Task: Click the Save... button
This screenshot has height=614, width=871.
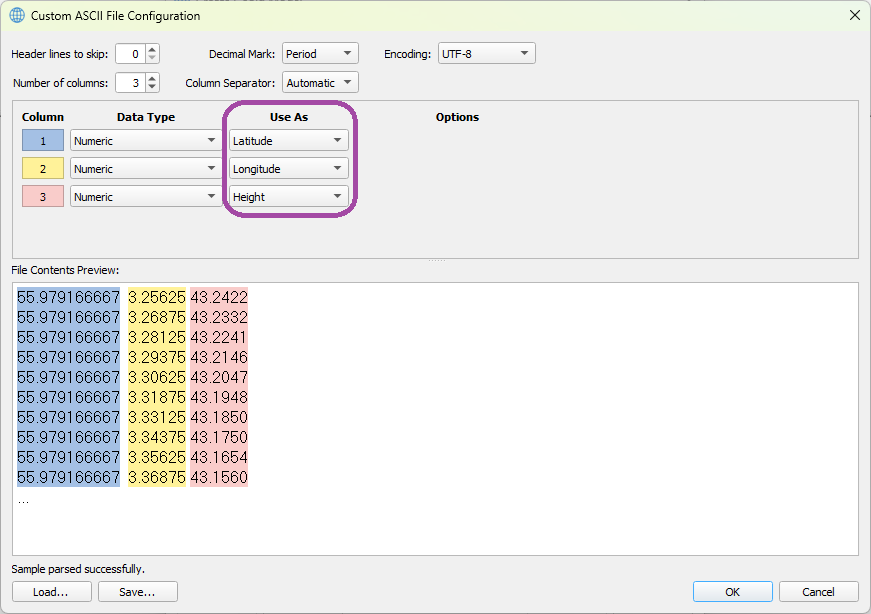Action: pos(138,592)
